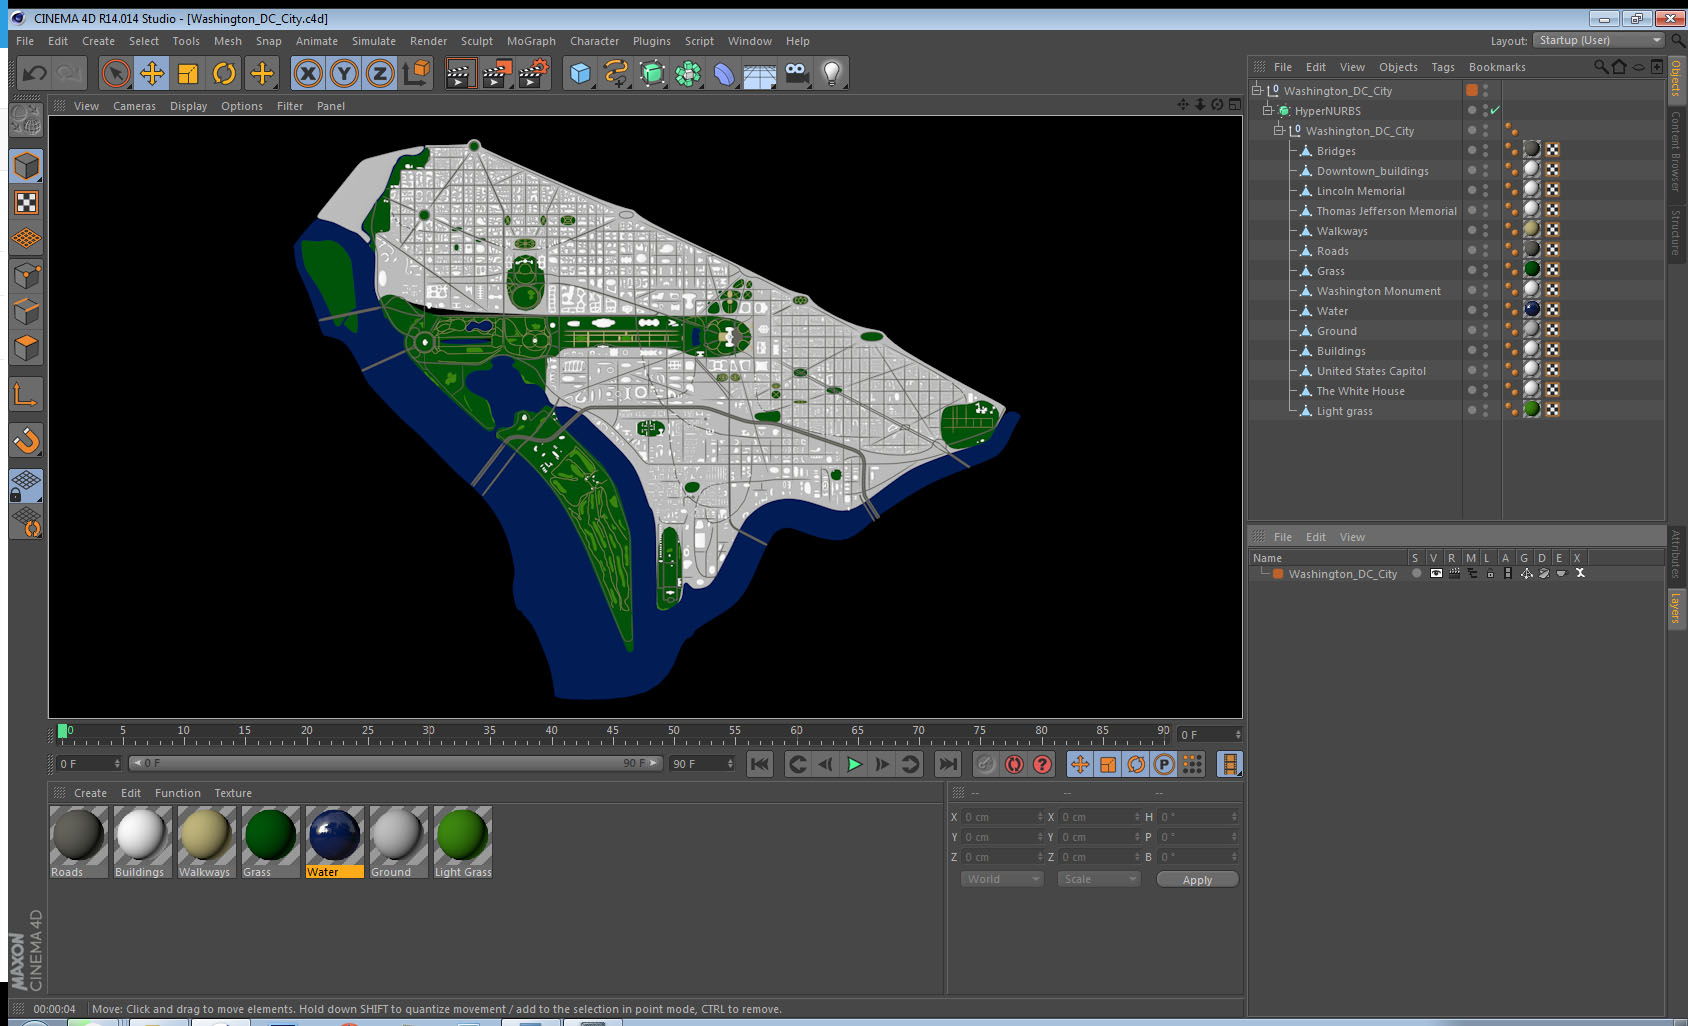1688x1026 pixels.
Task: Open the Simulate menu
Action: tap(374, 41)
